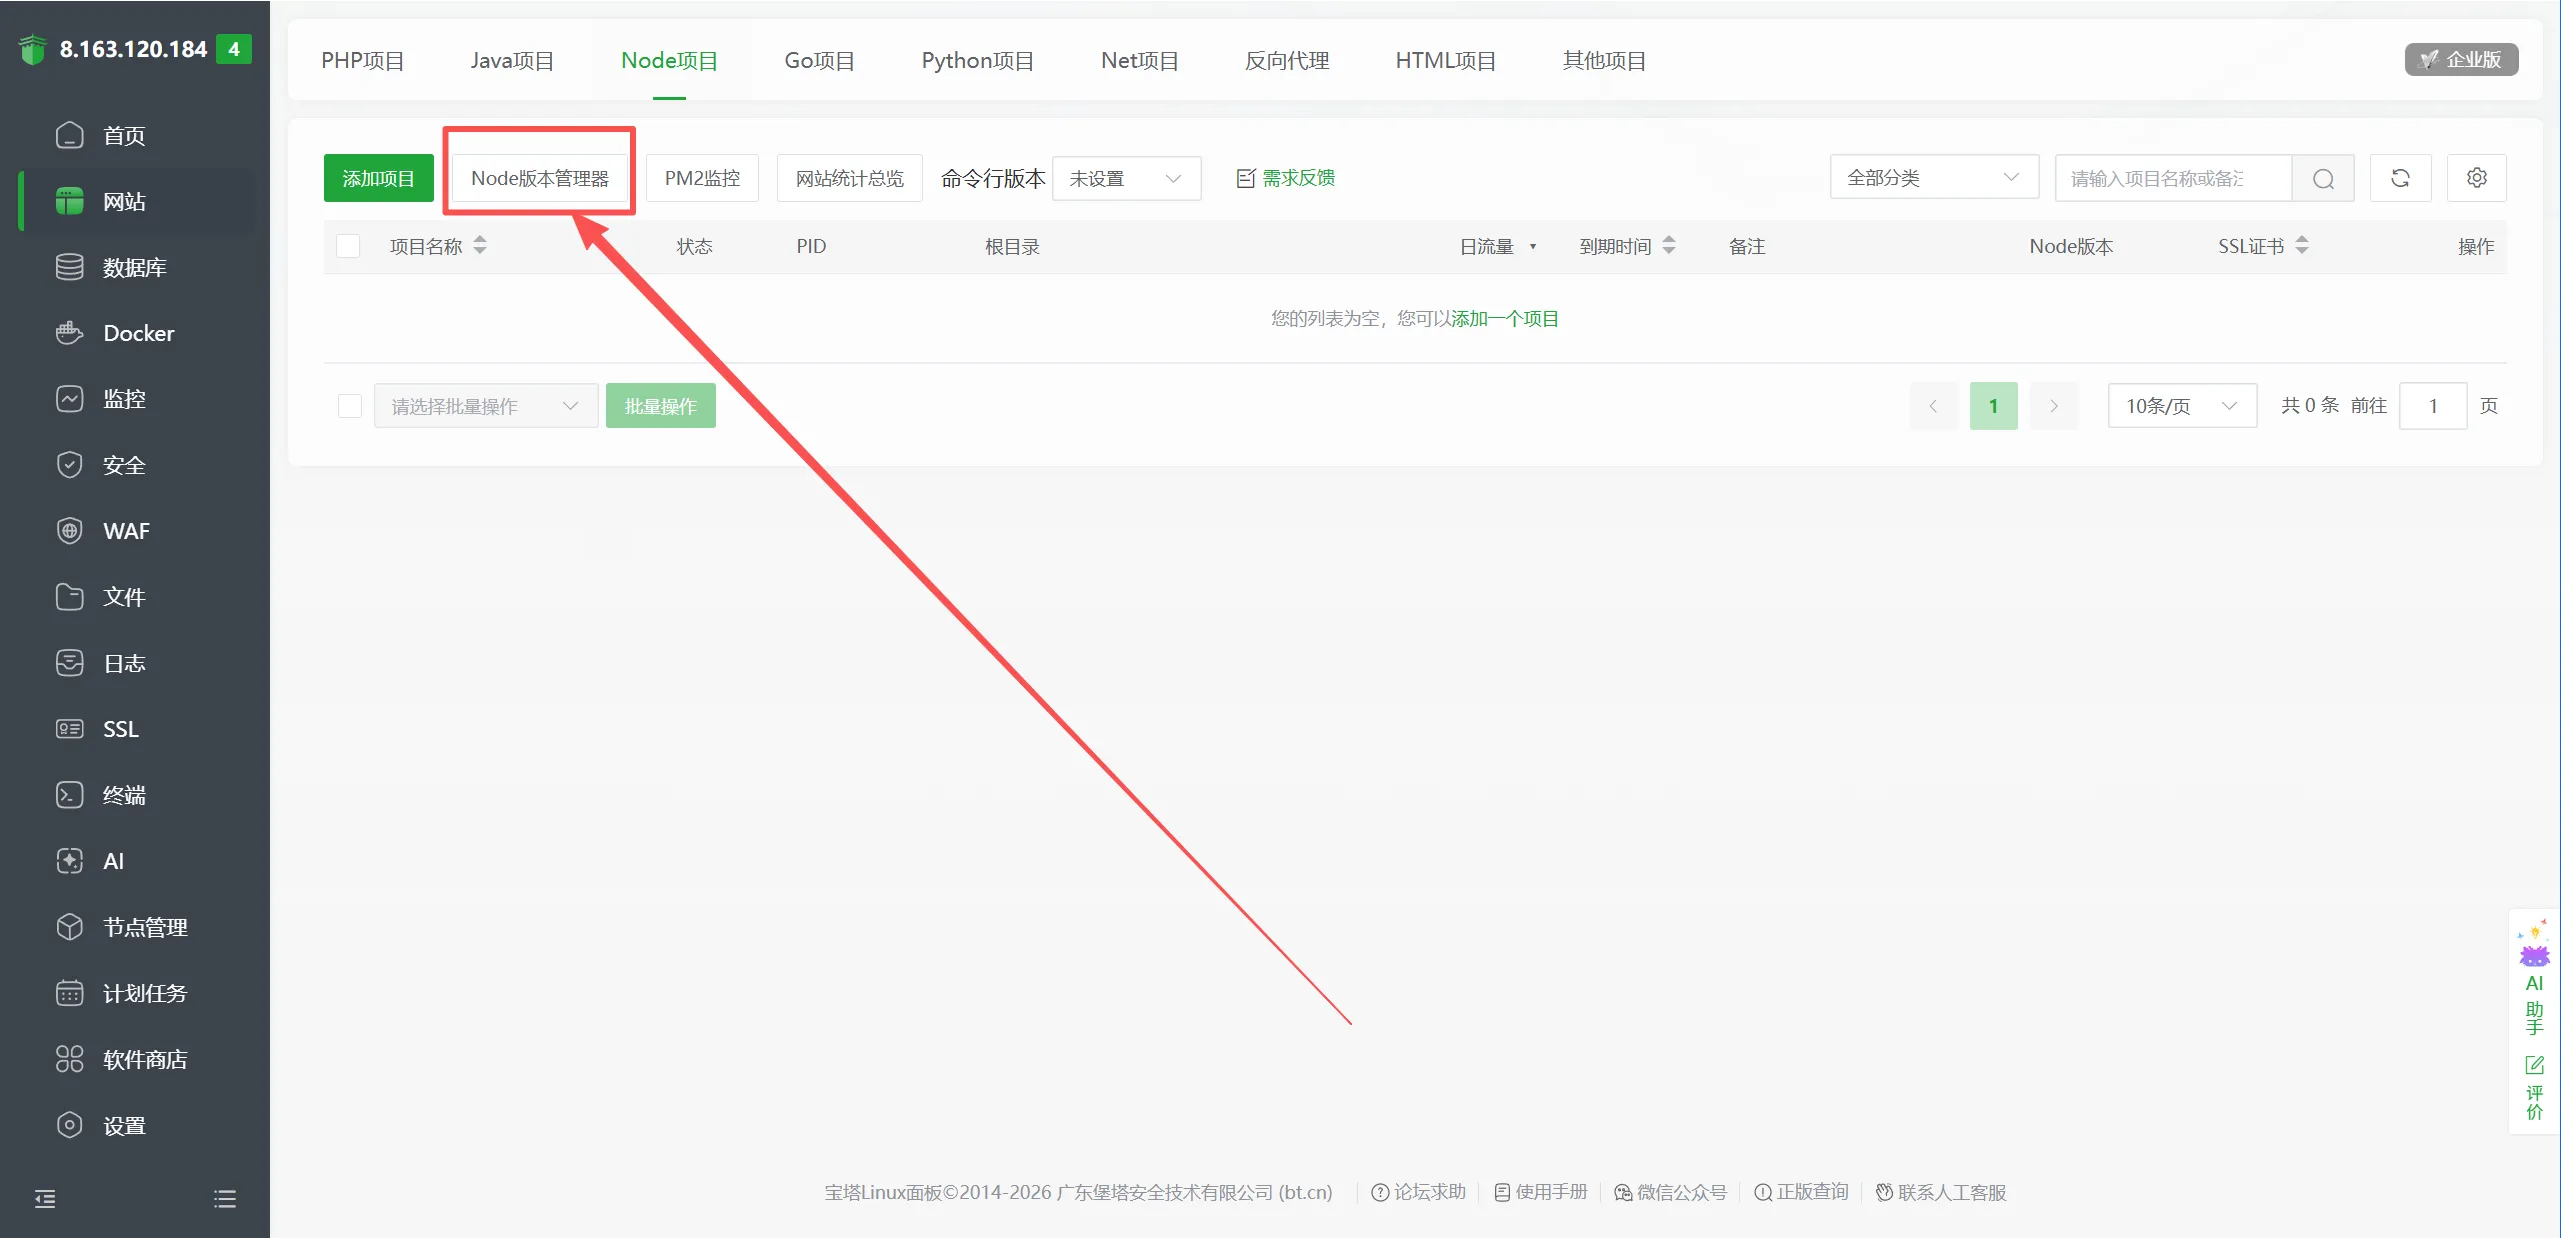Screen dimensions: 2561x1238
Task: Refresh the project list
Action: [2400, 178]
